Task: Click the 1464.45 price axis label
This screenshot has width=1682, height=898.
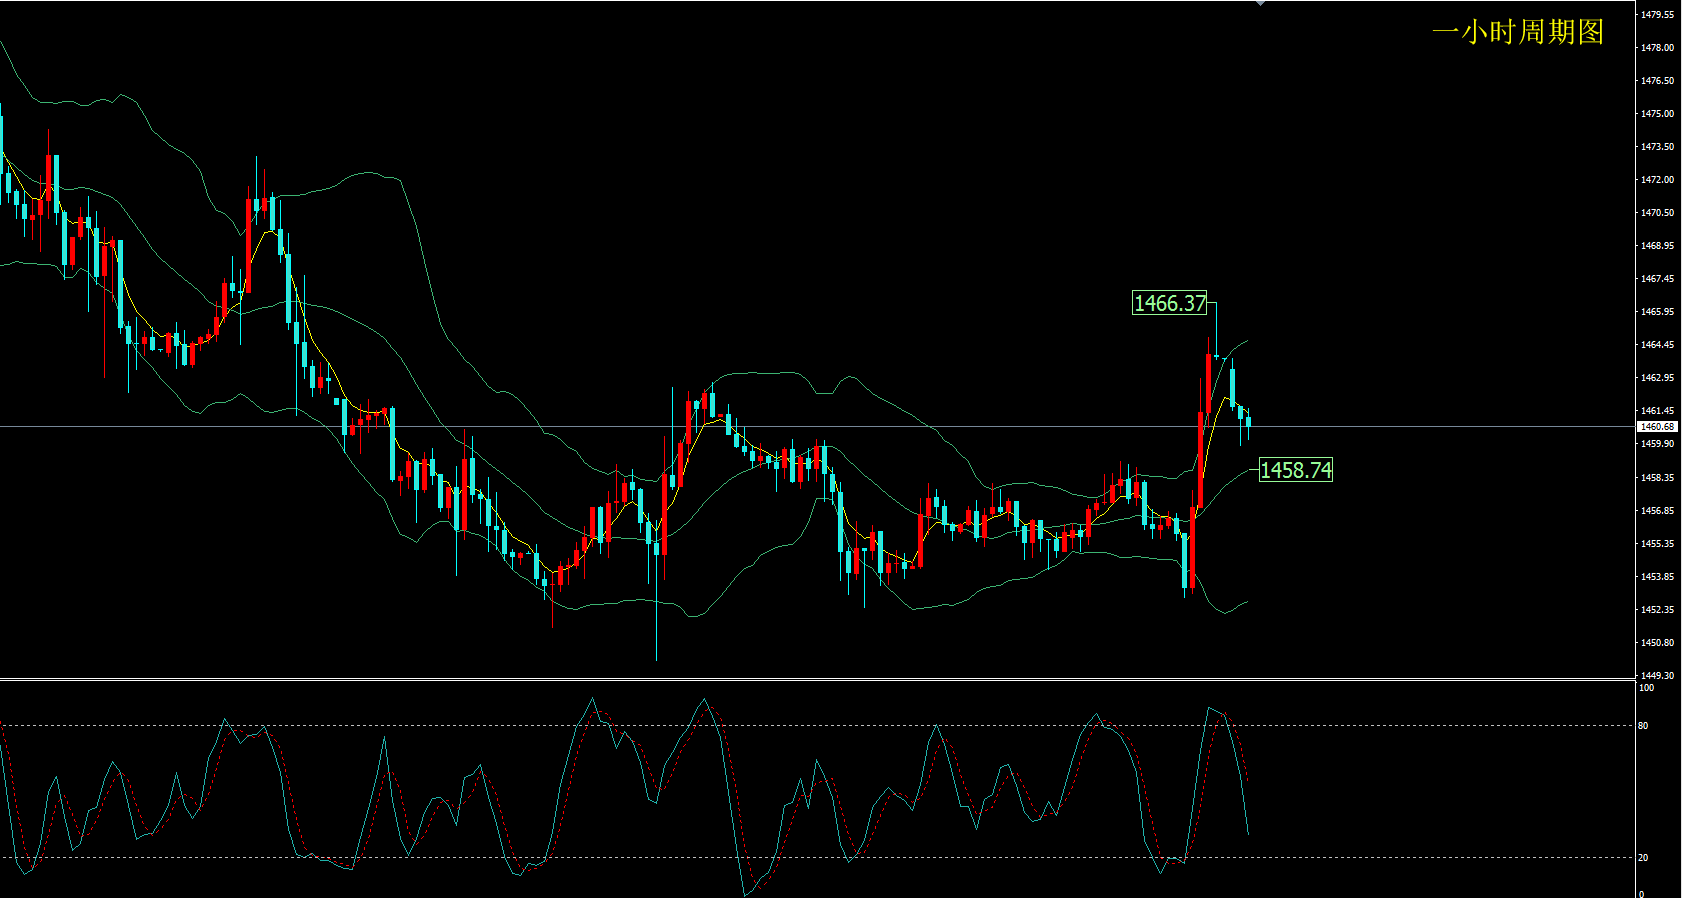Action: point(1657,345)
